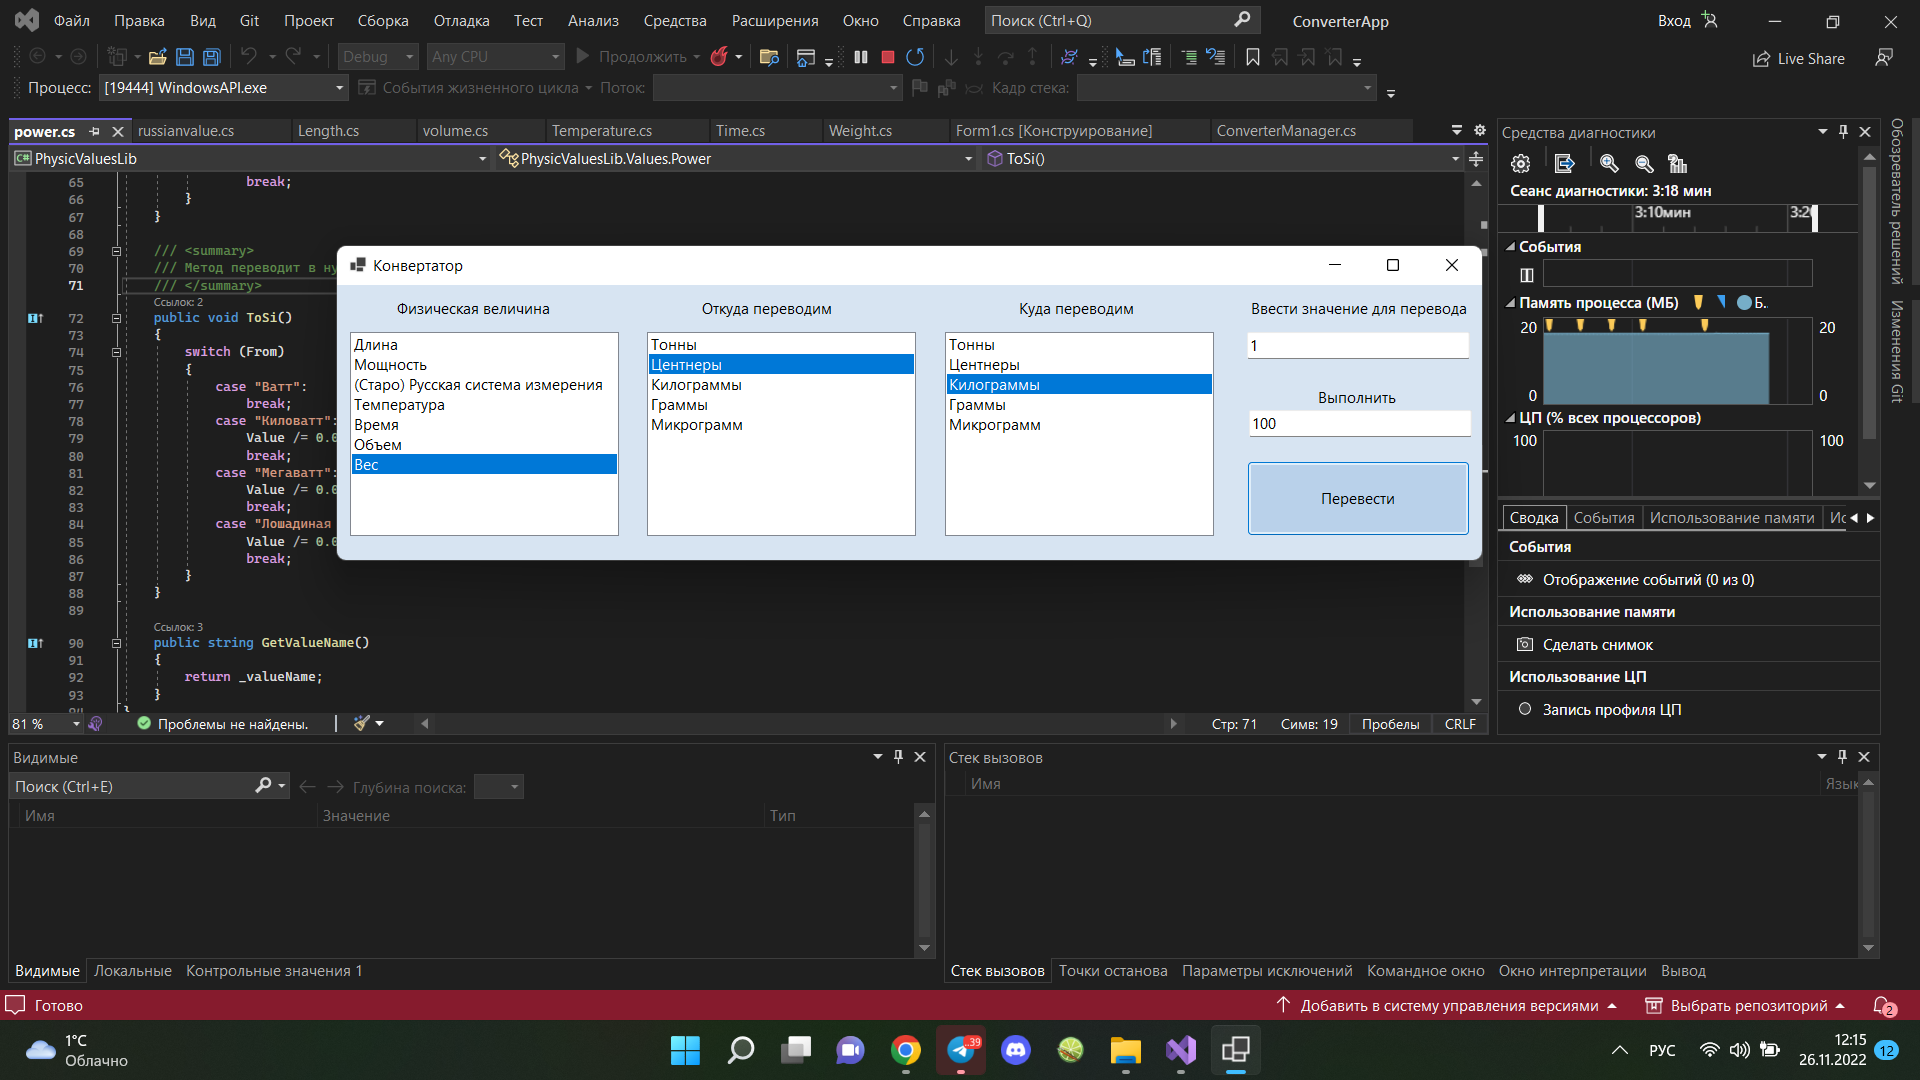This screenshot has height=1080, width=1920.
Task: Click the value input field showing 1
Action: click(1357, 345)
